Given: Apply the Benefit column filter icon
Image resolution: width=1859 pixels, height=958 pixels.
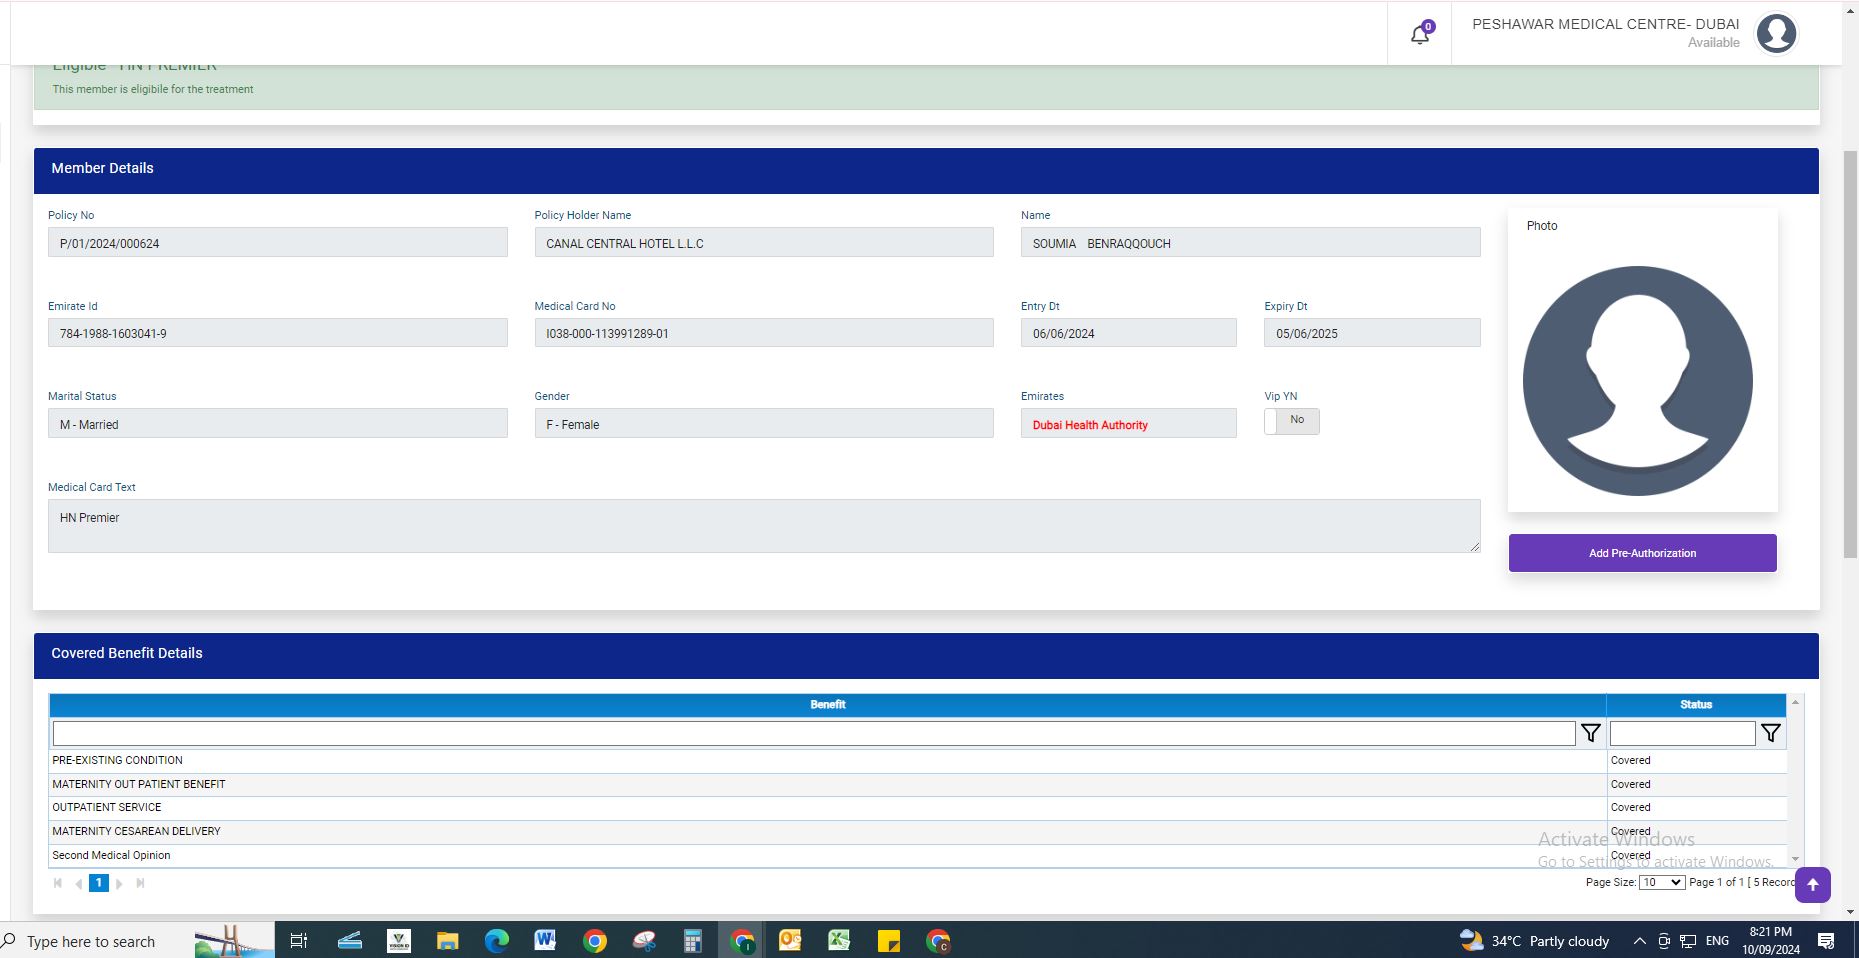Looking at the screenshot, I should click(1590, 733).
